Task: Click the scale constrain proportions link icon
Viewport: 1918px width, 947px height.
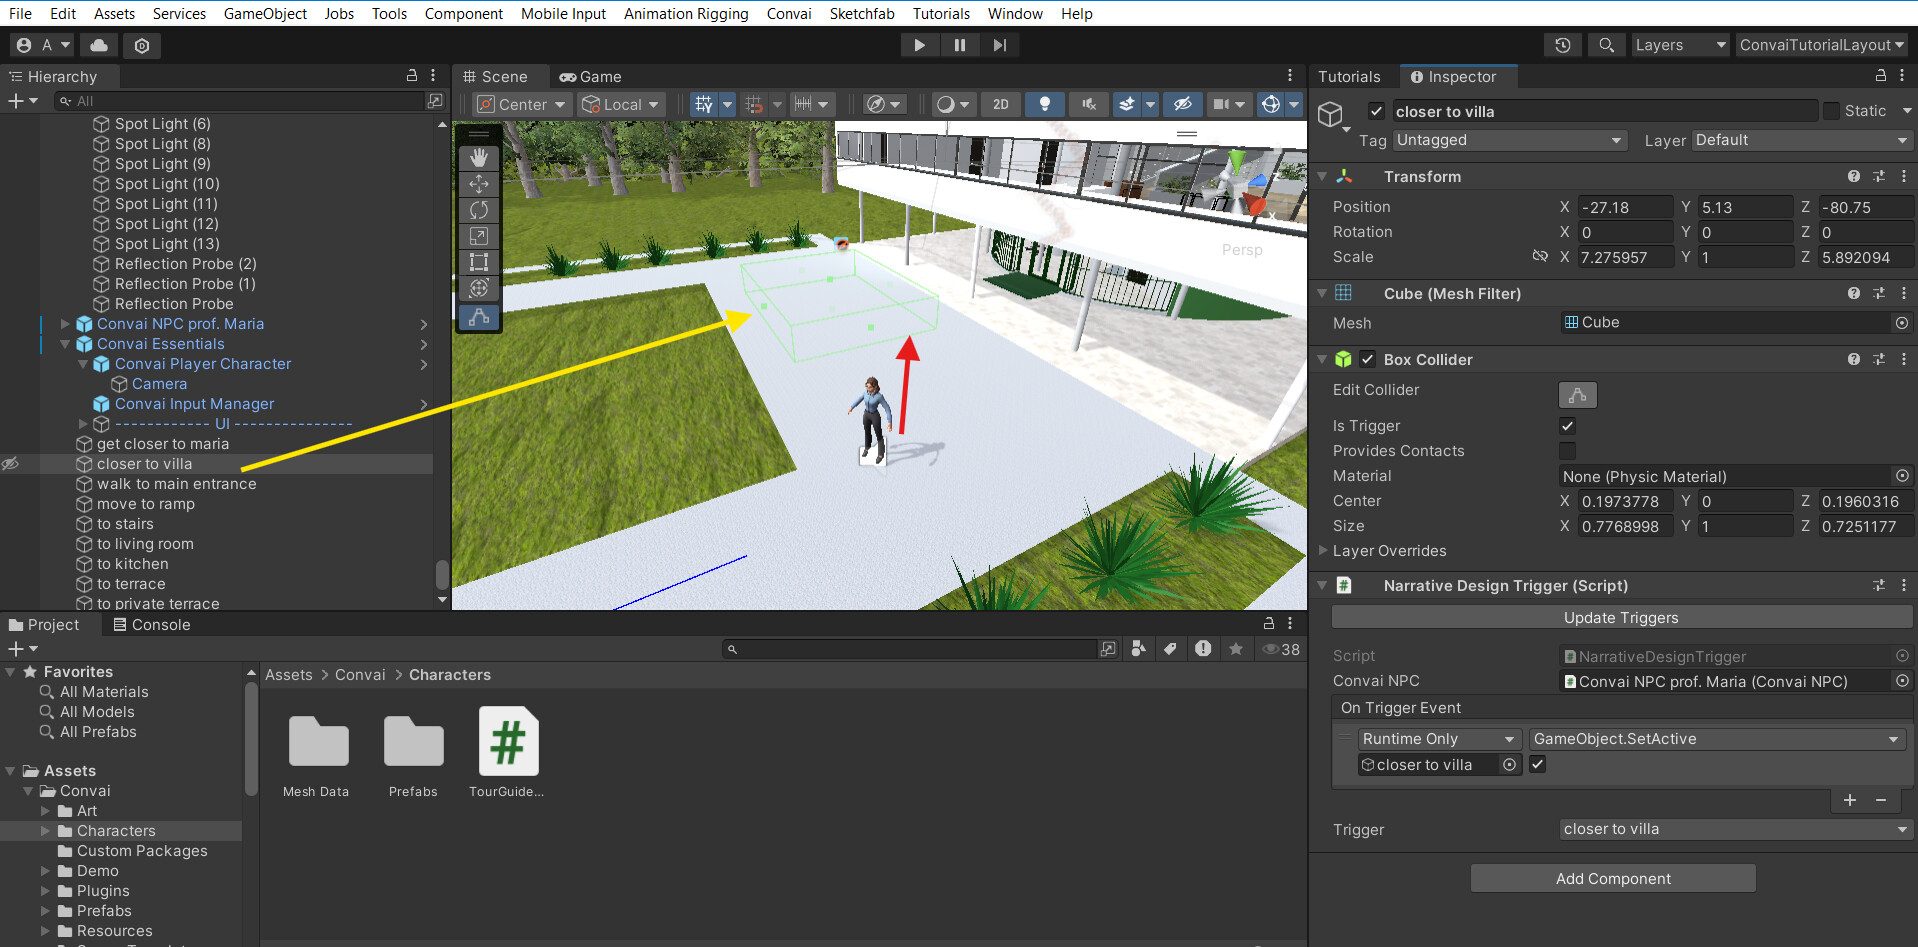Action: [x=1540, y=257]
